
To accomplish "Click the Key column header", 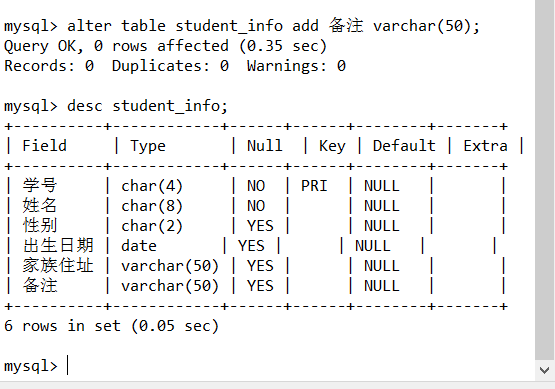I will [x=332, y=147].
